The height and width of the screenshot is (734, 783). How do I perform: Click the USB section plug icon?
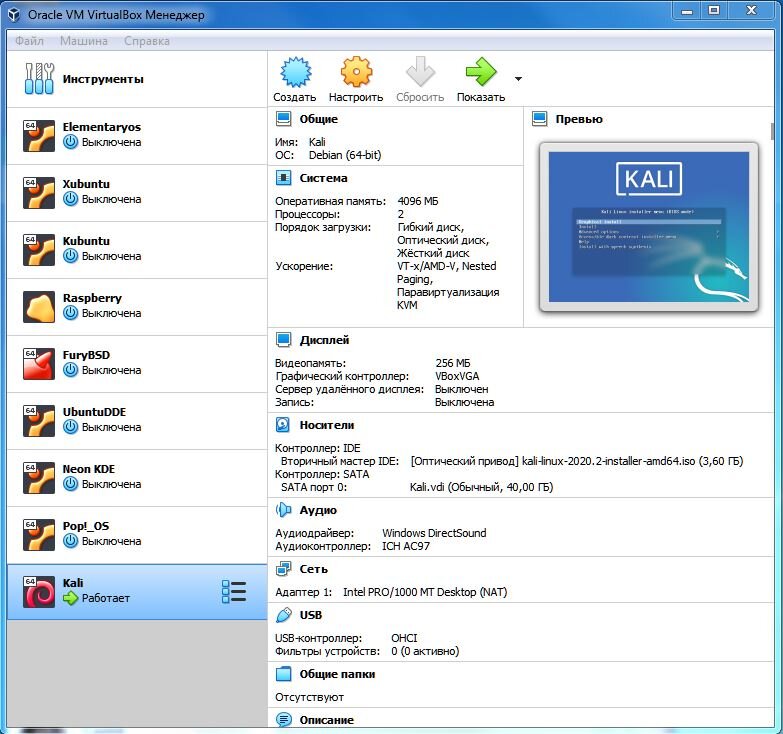pyautogui.click(x=283, y=615)
